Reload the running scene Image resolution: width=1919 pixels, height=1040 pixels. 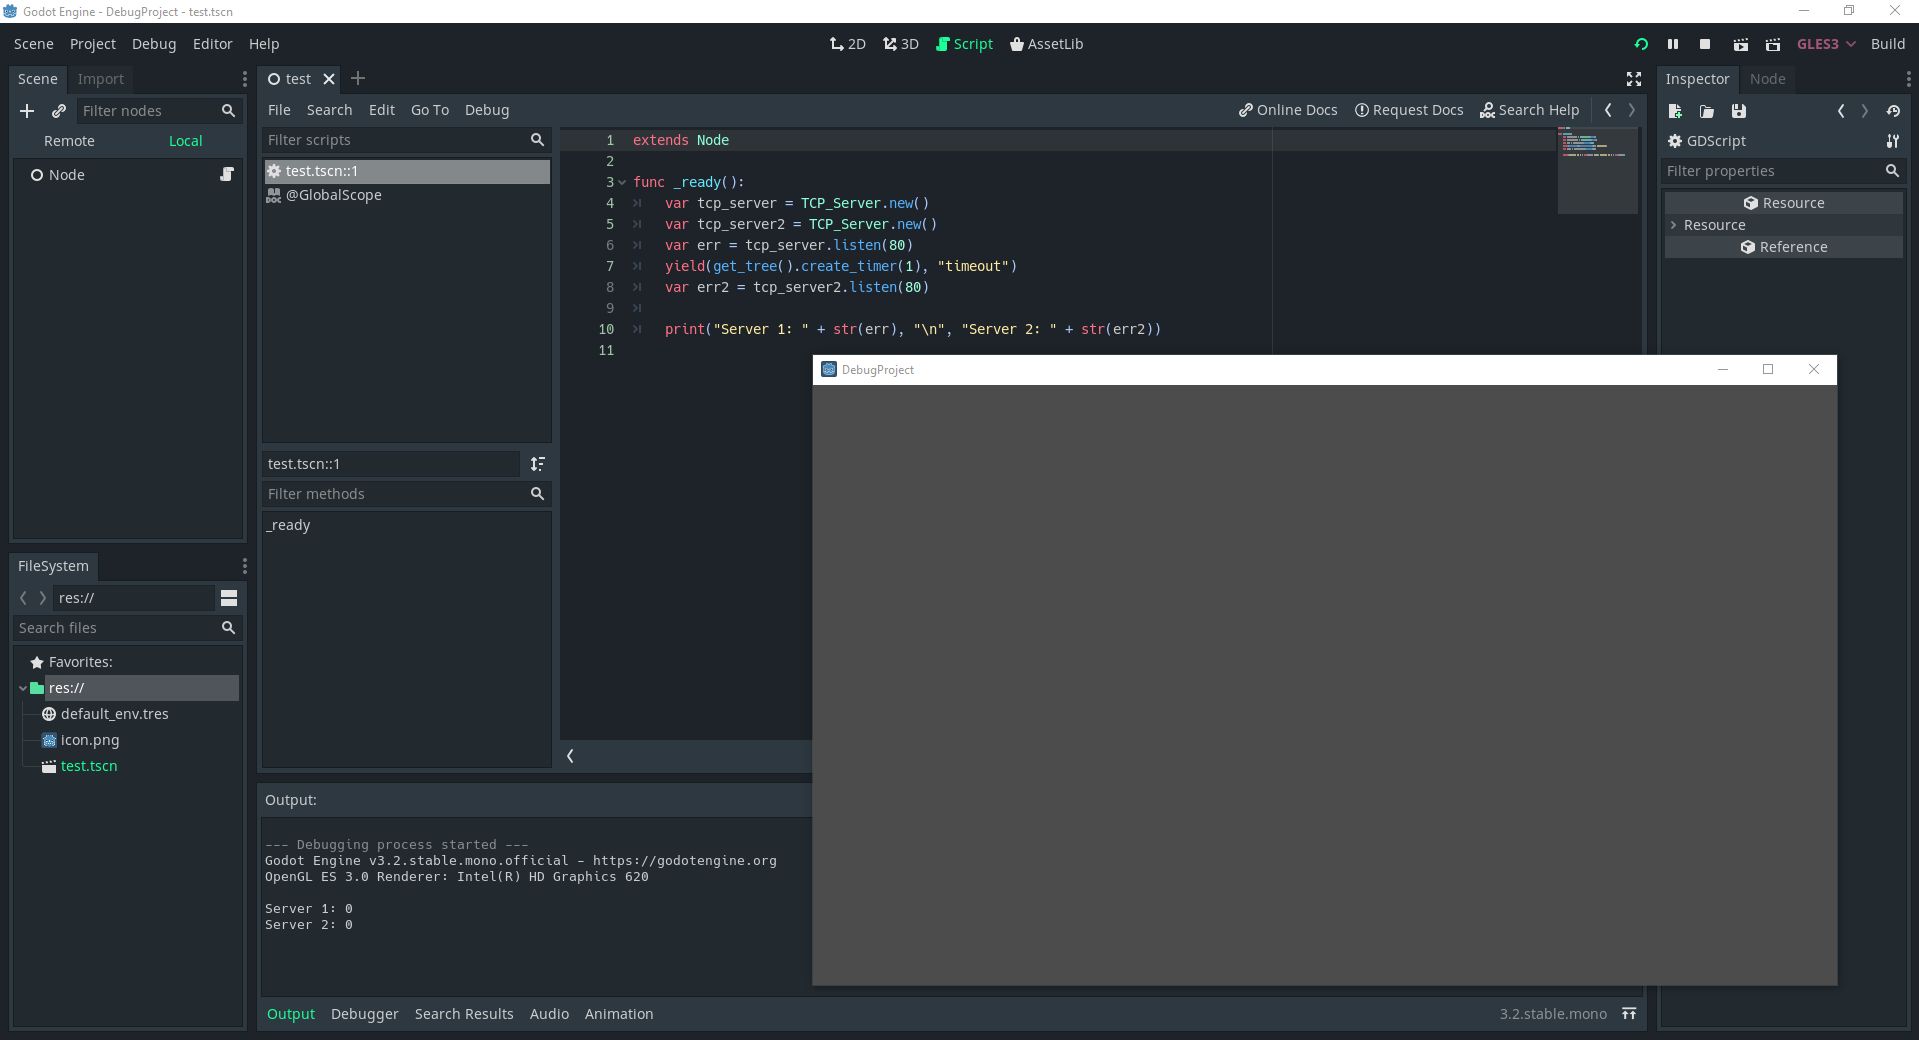click(1641, 44)
